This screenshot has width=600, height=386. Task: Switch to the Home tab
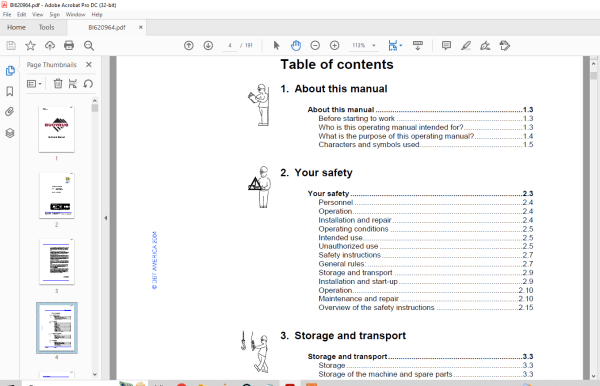(16, 27)
